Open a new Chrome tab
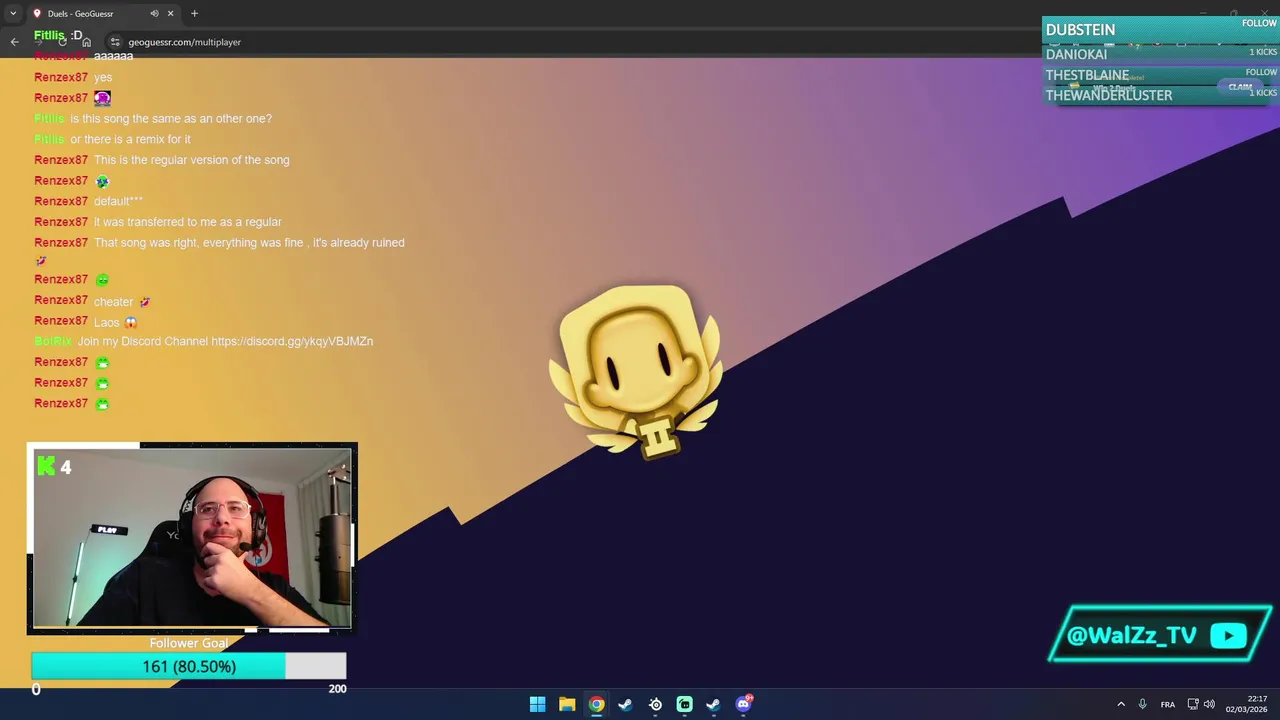Viewport: 1280px width, 720px height. click(x=194, y=14)
